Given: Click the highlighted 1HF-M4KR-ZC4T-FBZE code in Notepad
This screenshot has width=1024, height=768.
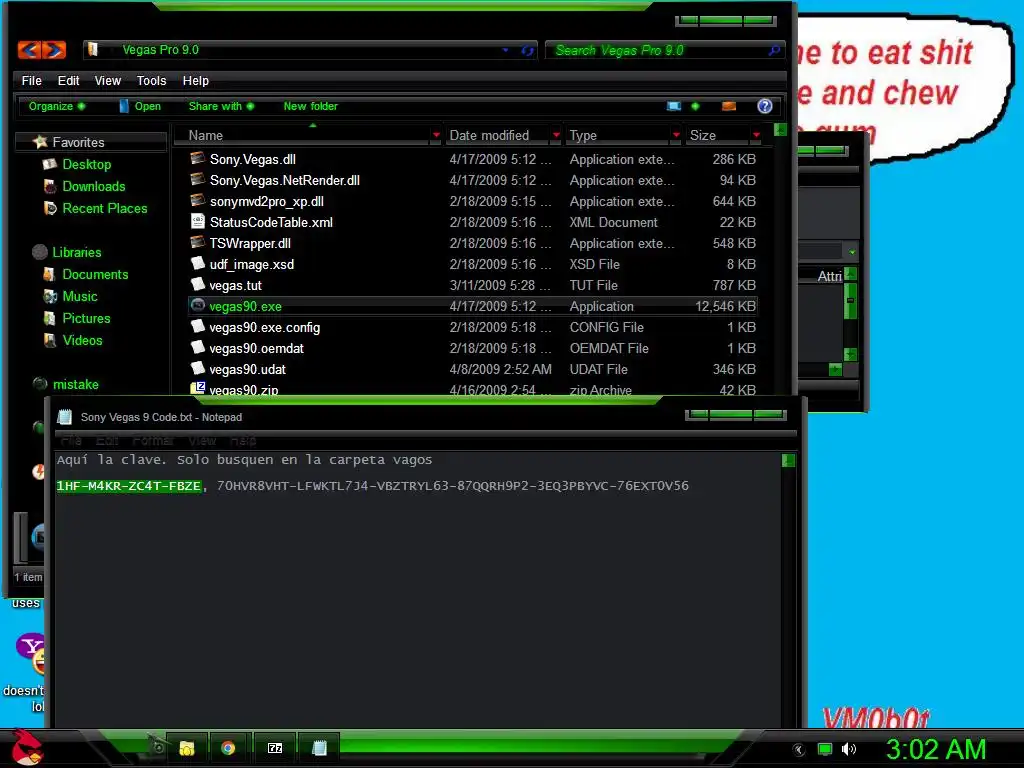Looking at the screenshot, I should [x=129, y=486].
